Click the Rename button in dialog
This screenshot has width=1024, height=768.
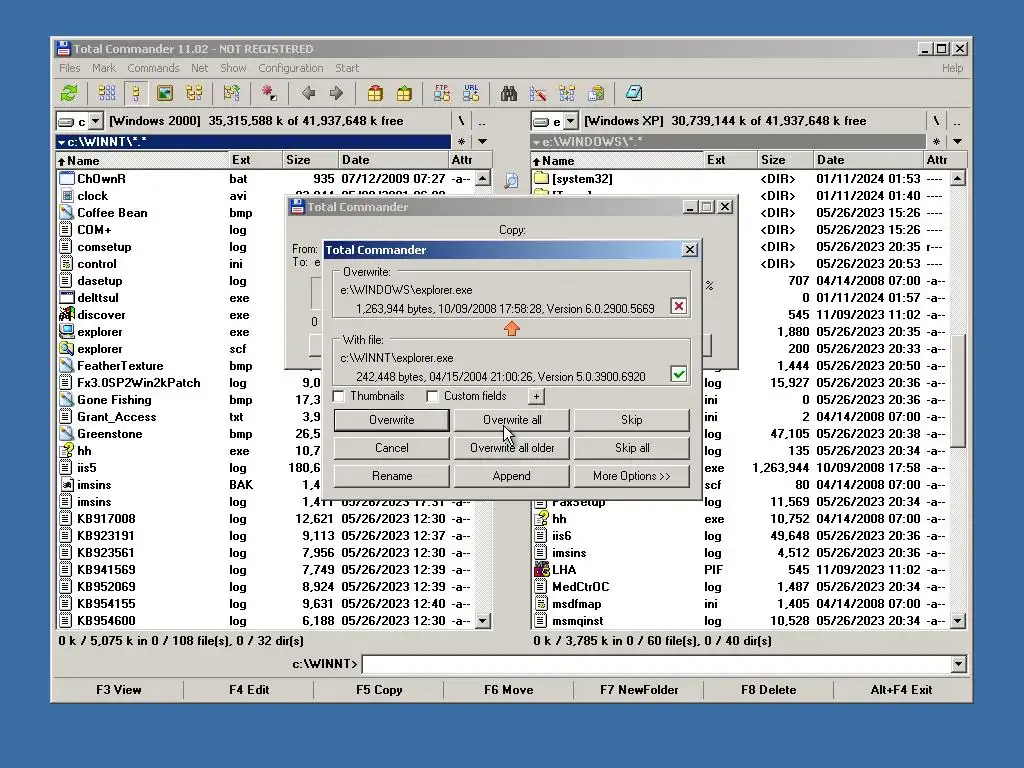click(391, 476)
